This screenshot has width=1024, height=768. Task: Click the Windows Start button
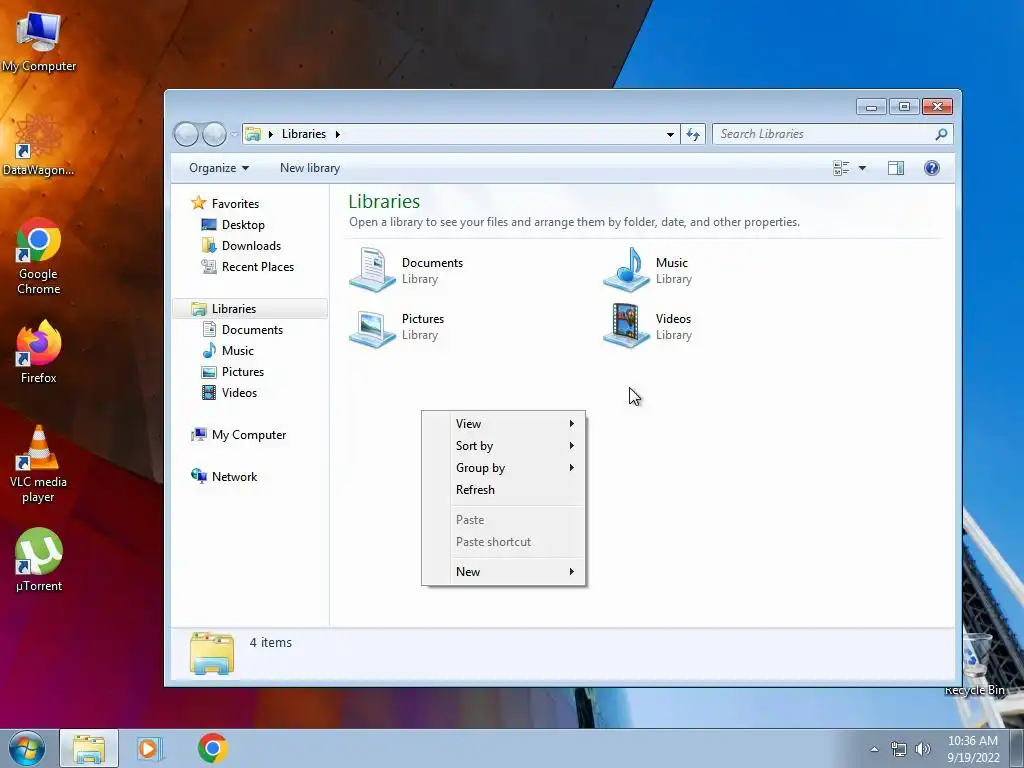coord(27,748)
